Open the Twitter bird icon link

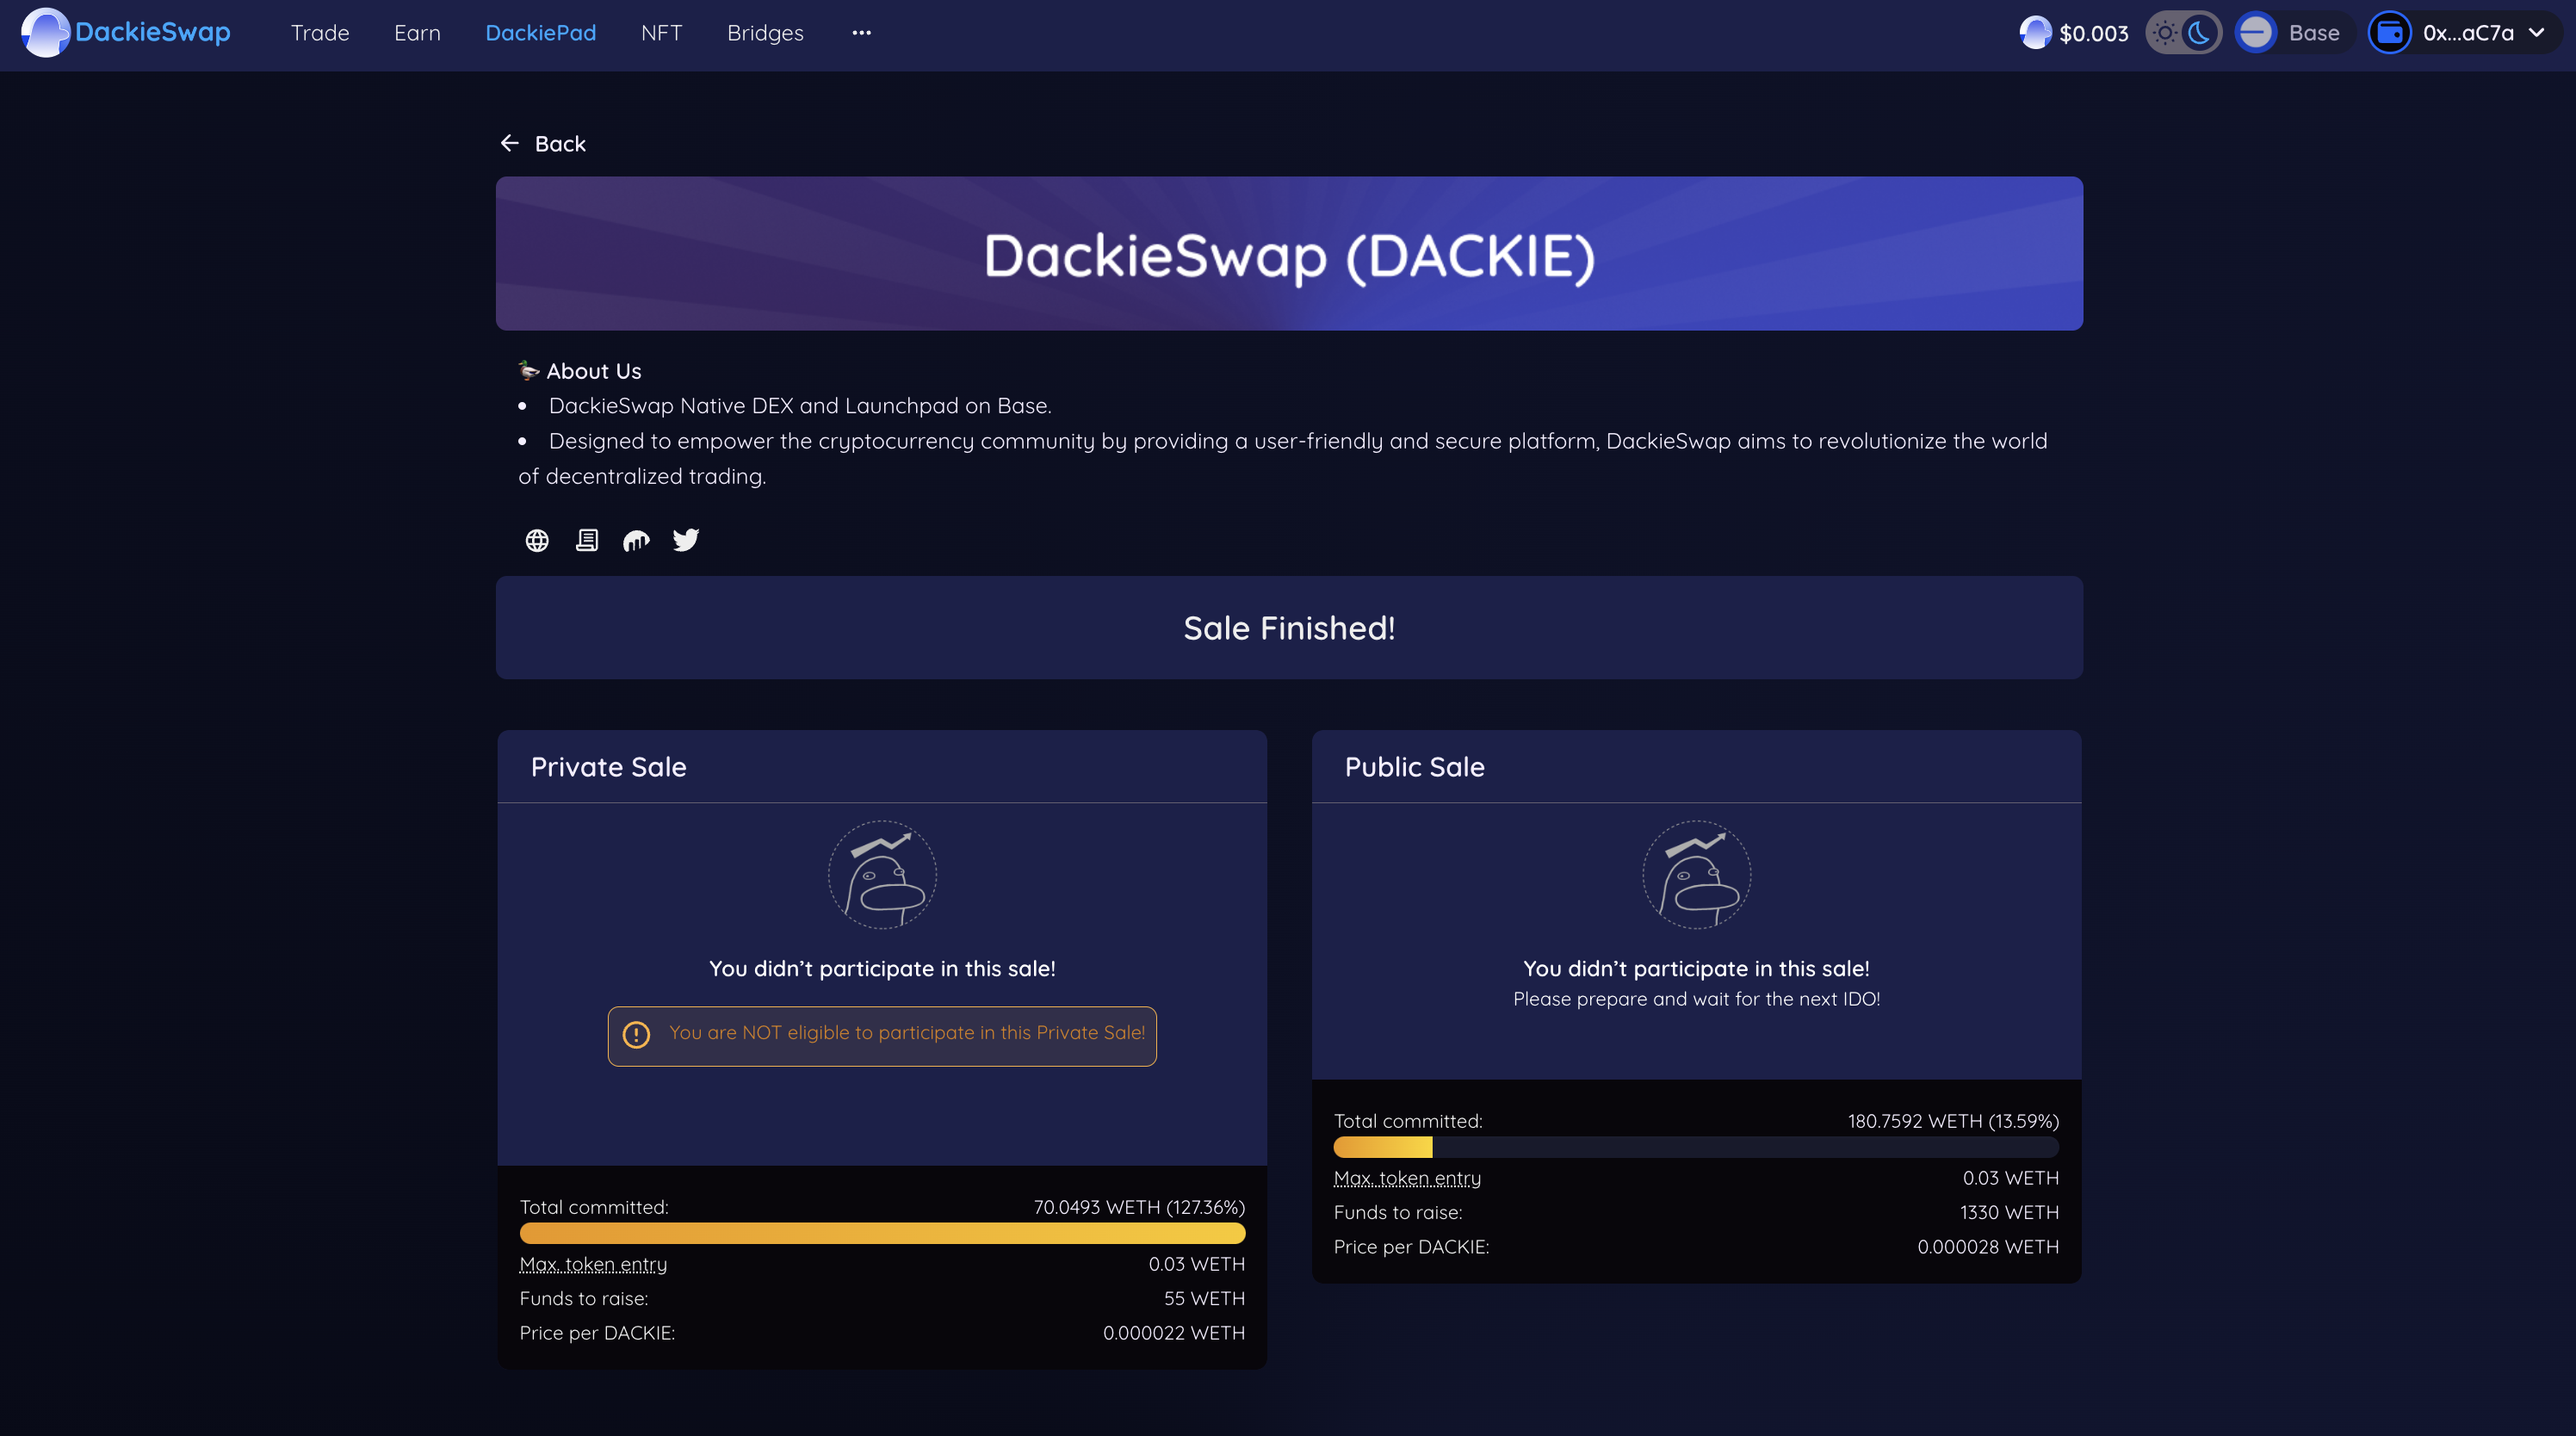(686, 540)
